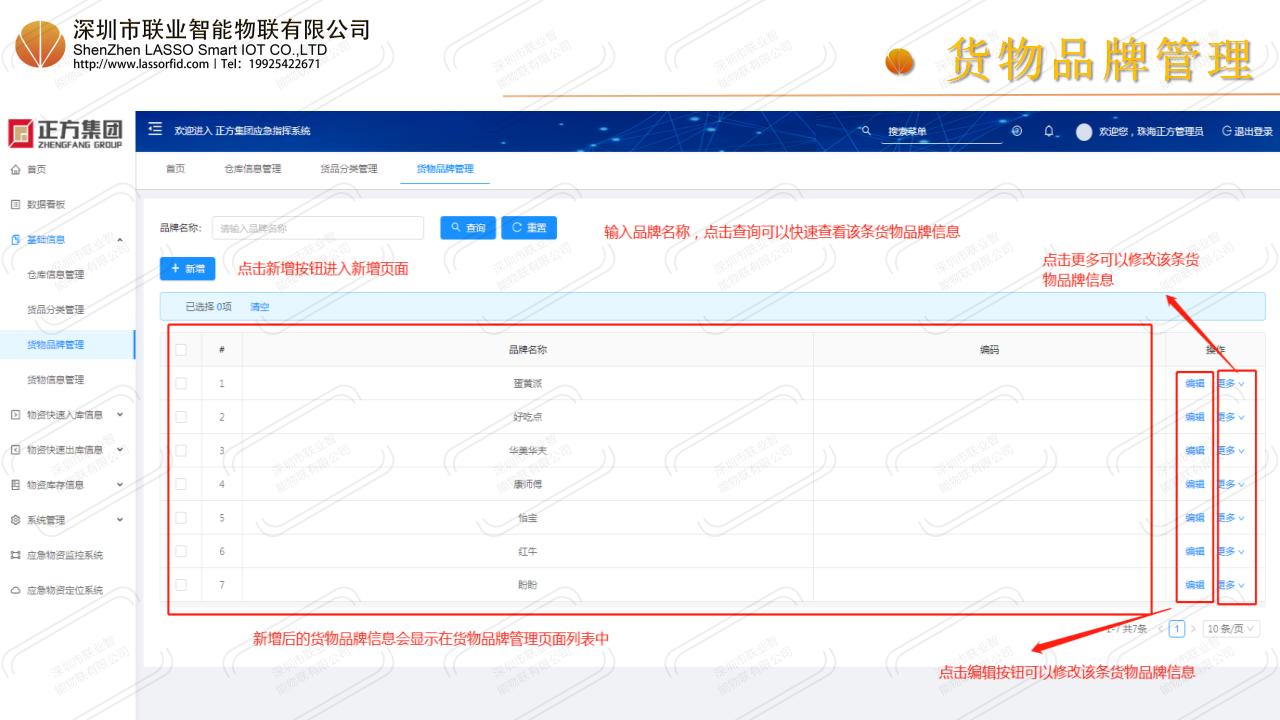Collapse sidebar with the menu fold icon
The width and height of the screenshot is (1280, 720).
click(x=155, y=131)
